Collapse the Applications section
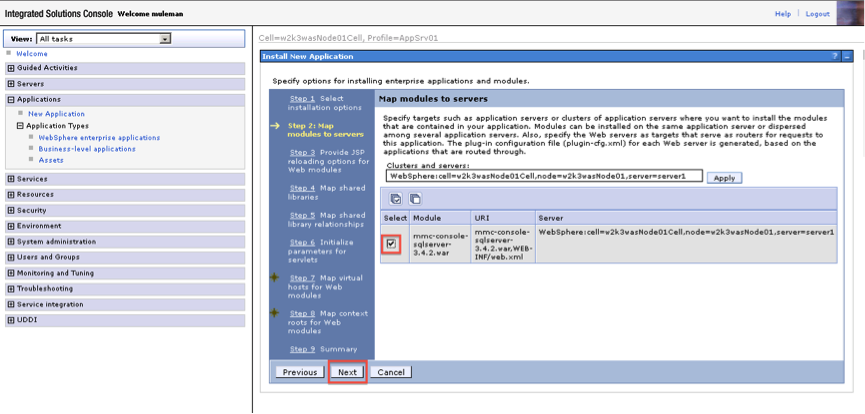This screenshot has height=414, width=865. [11, 100]
